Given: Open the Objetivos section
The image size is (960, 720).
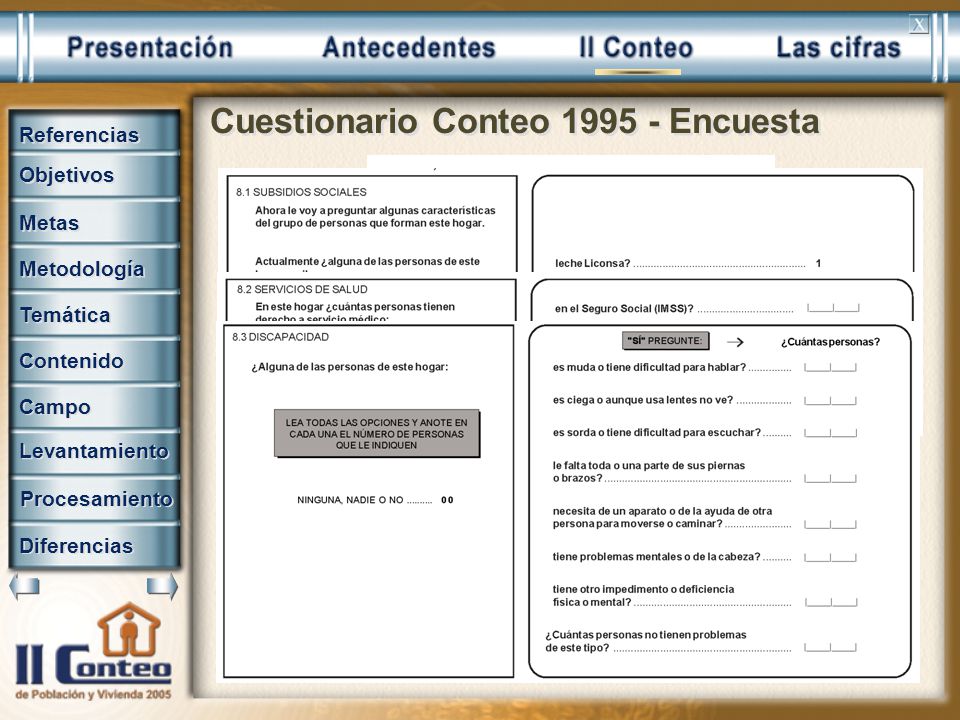Looking at the screenshot, I should click(x=95, y=176).
